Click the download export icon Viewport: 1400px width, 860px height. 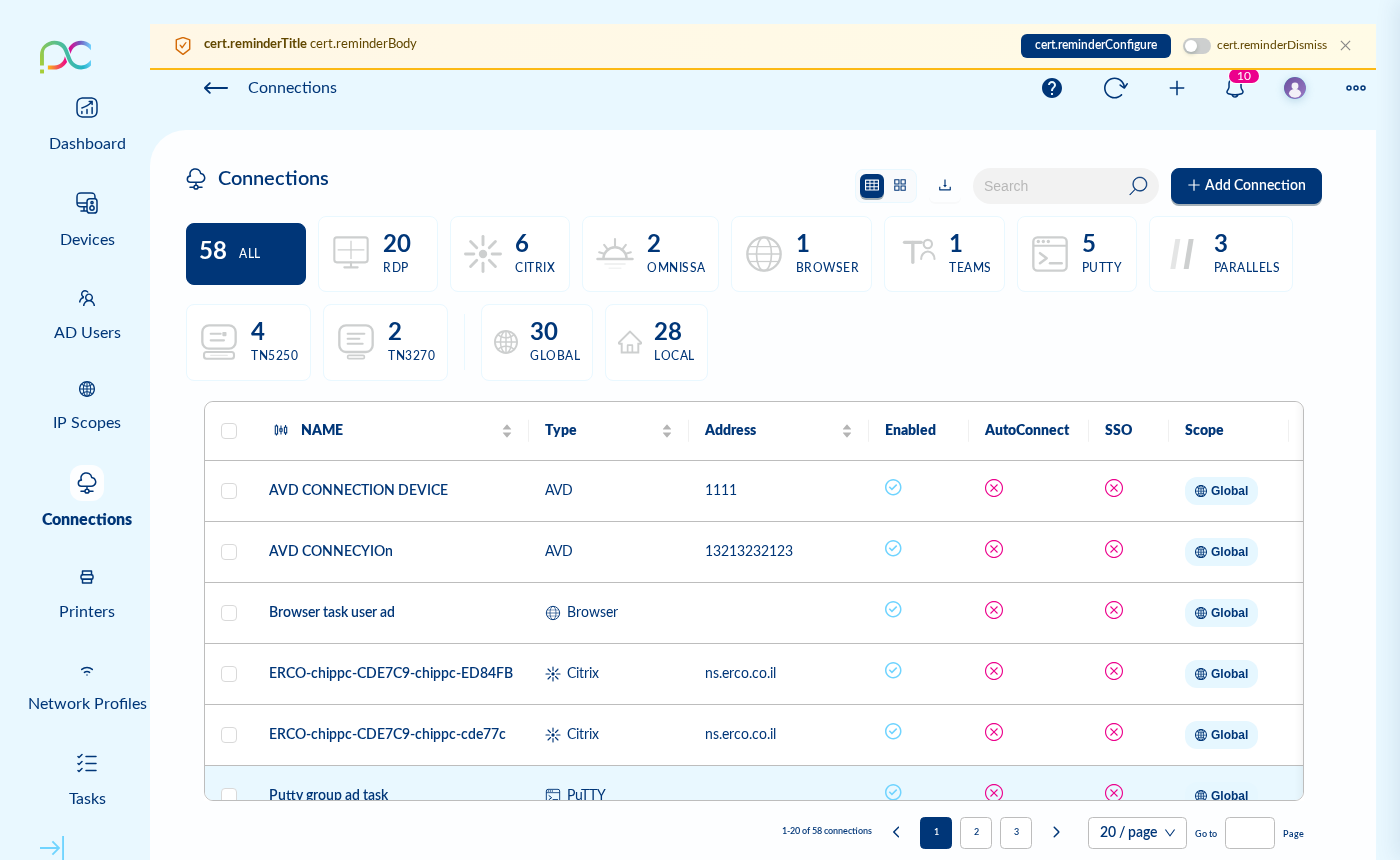click(945, 185)
